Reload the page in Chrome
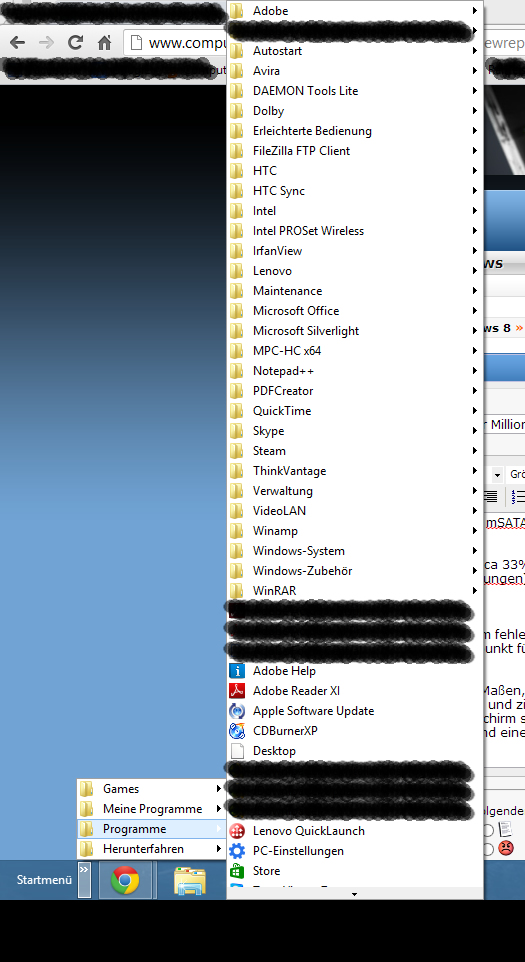Screen dimensions: 525x962 click(75, 42)
